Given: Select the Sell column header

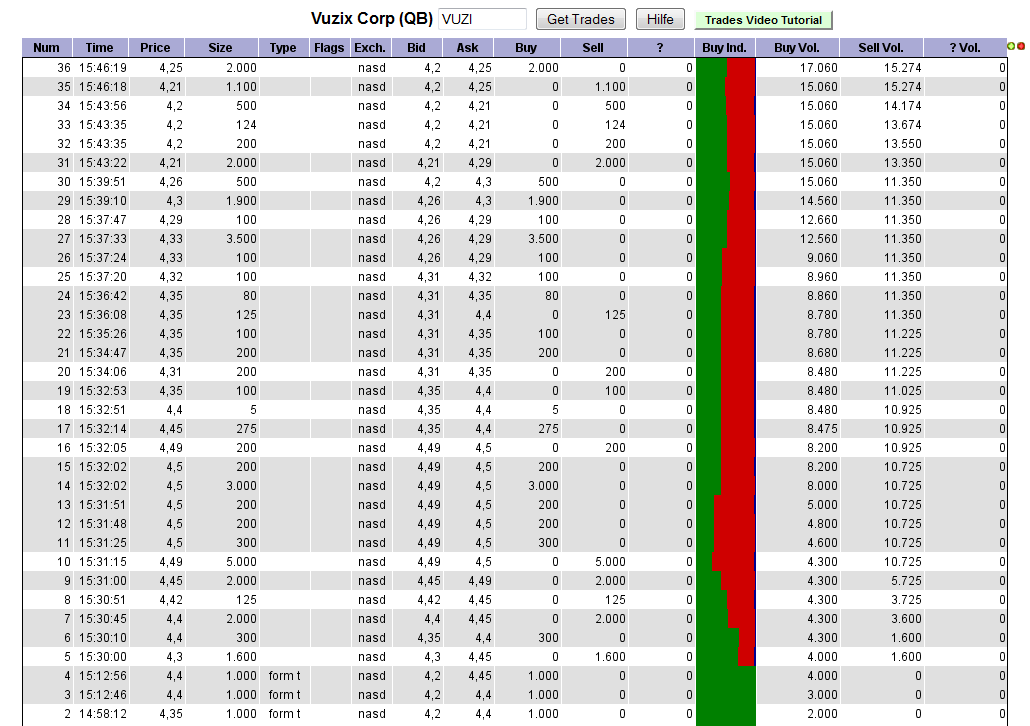Looking at the screenshot, I should click(593, 47).
